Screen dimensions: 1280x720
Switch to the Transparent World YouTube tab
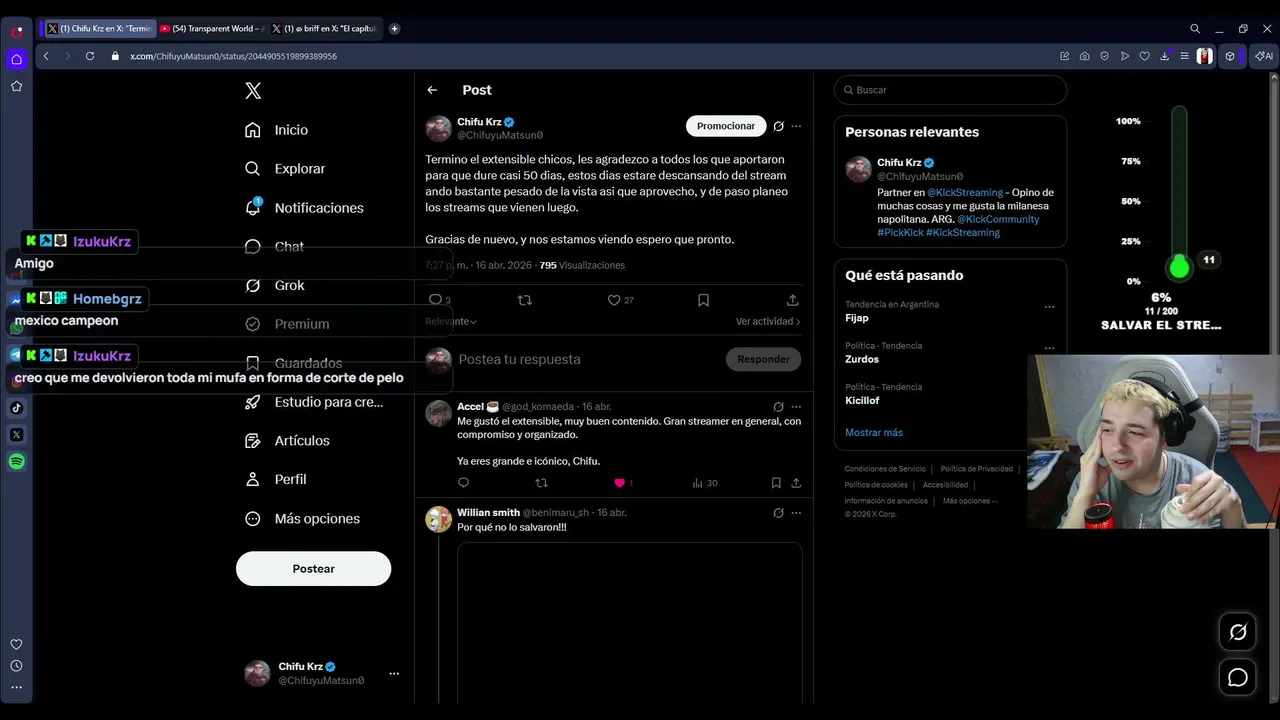click(x=212, y=29)
